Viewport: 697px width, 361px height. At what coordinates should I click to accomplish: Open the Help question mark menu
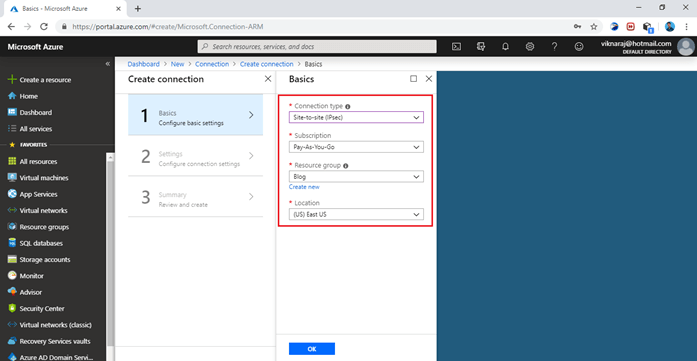click(x=554, y=46)
